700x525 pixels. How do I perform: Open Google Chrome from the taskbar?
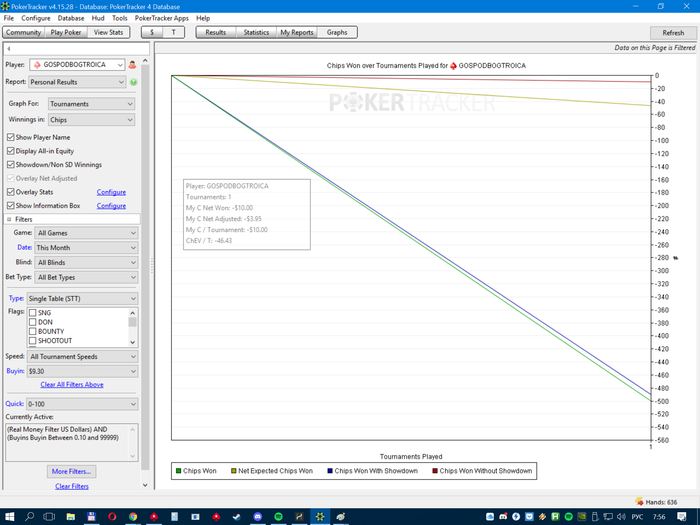point(133,517)
